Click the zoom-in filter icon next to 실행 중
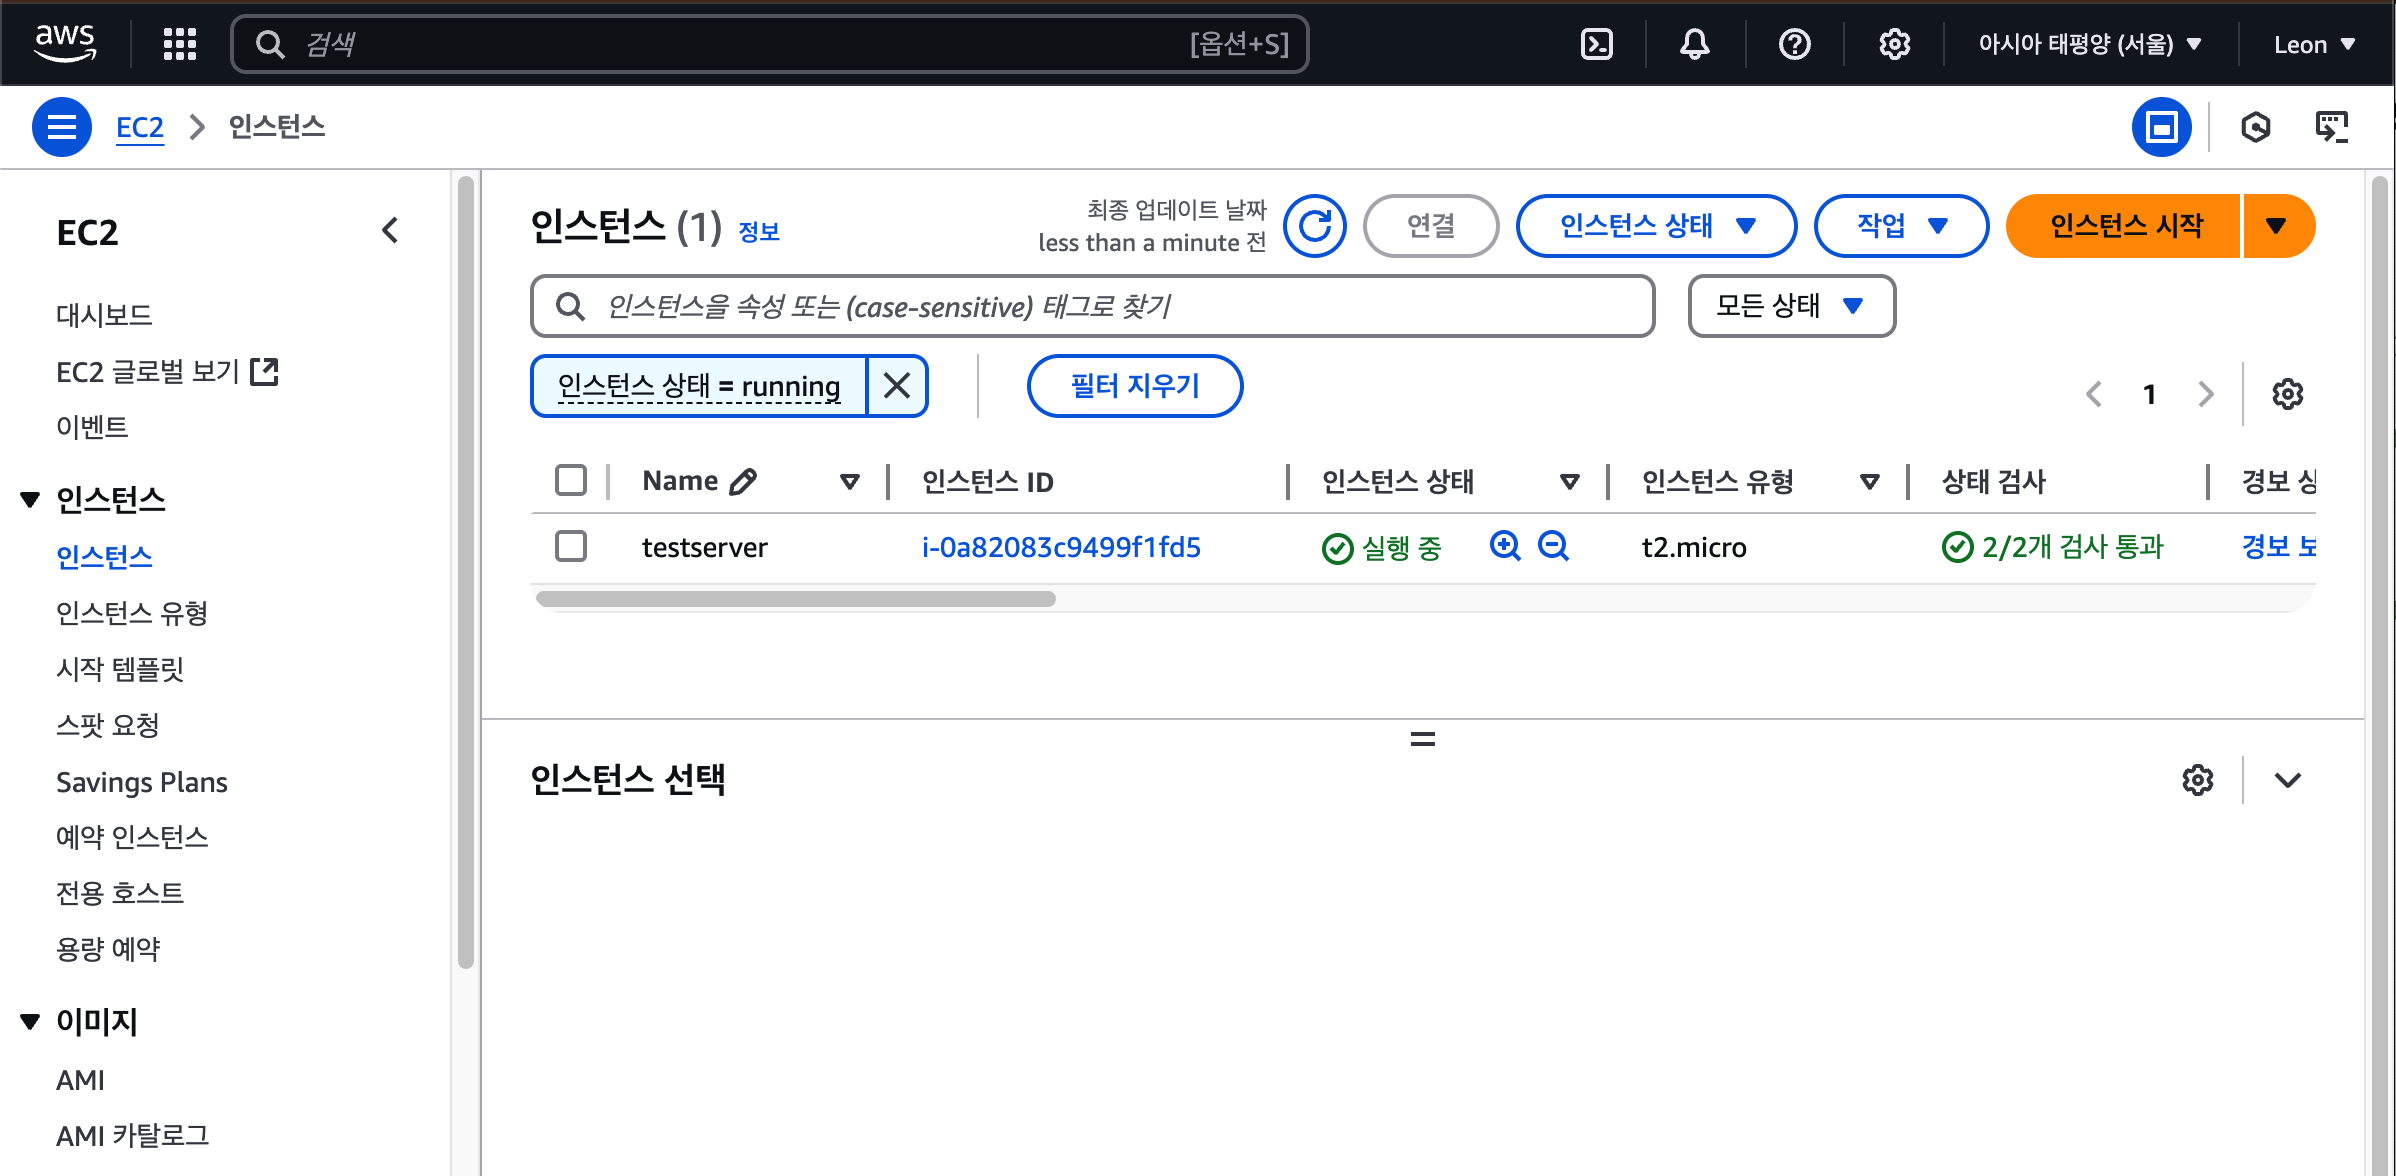2396x1176 pixels. pos(1504,546)
